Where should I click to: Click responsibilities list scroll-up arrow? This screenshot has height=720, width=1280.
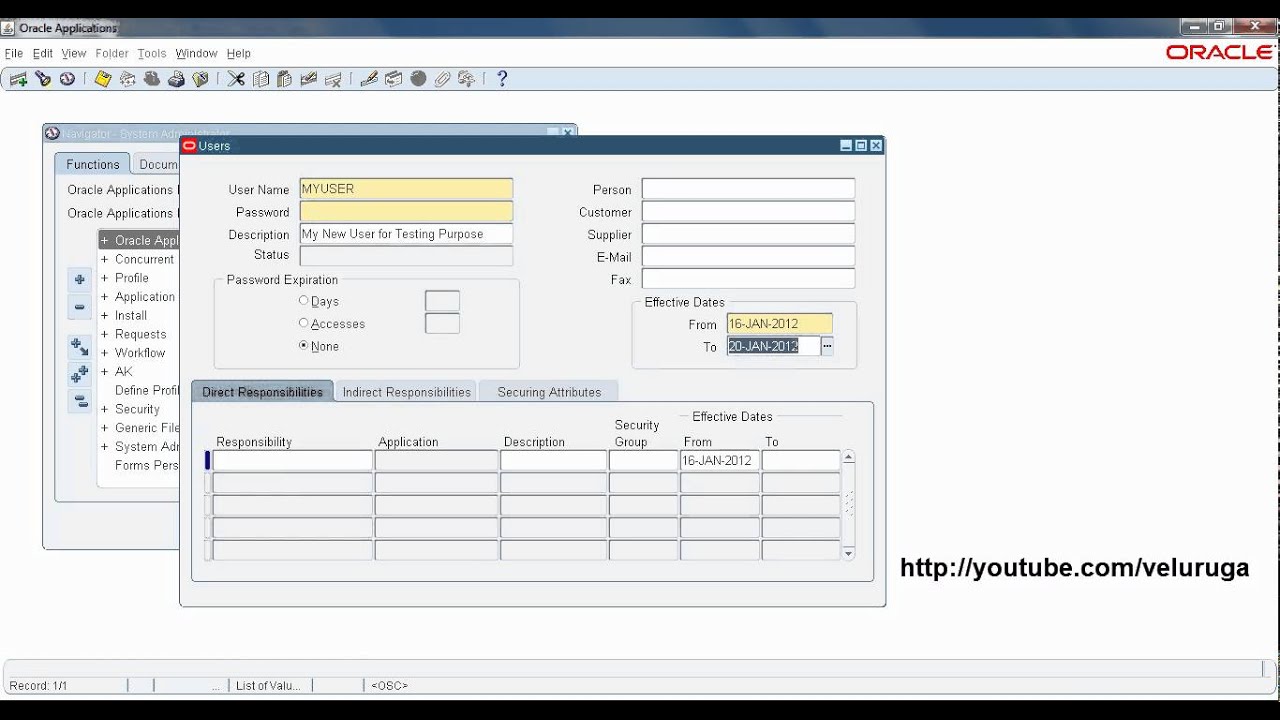pyautogui.click(x=848, y=457)
